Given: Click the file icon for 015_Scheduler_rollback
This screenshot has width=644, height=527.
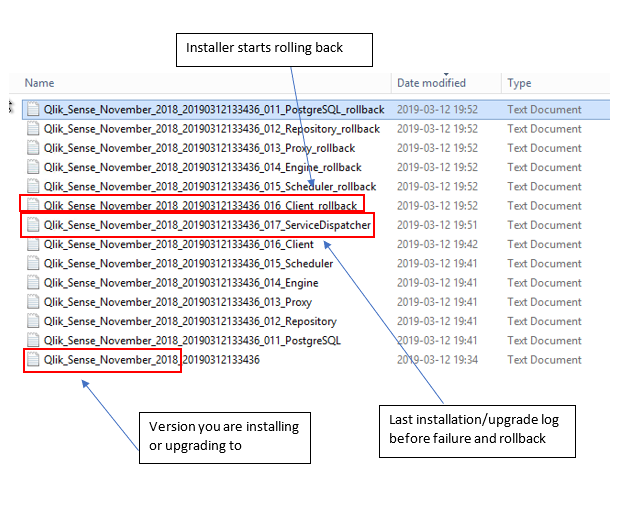Looking at the screenshot, I should 33,186.
